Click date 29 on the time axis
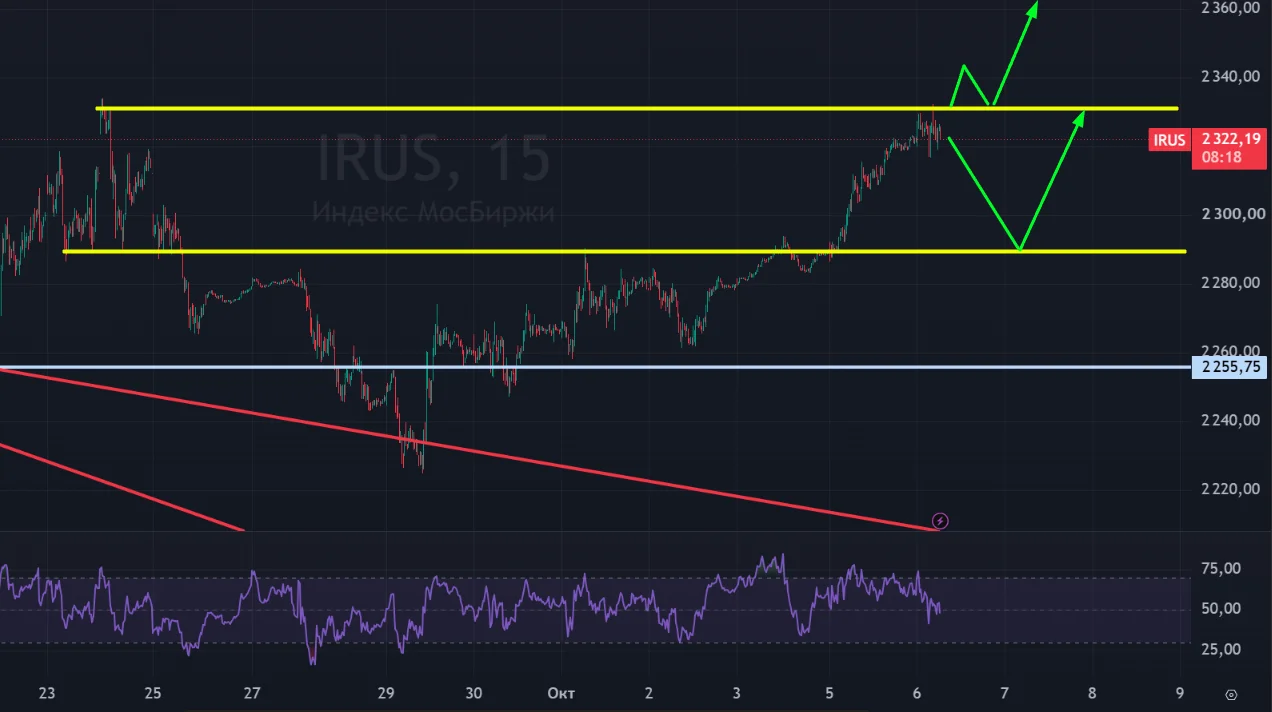Viewport: 1272px width, 712px height. tap(387, 693)
